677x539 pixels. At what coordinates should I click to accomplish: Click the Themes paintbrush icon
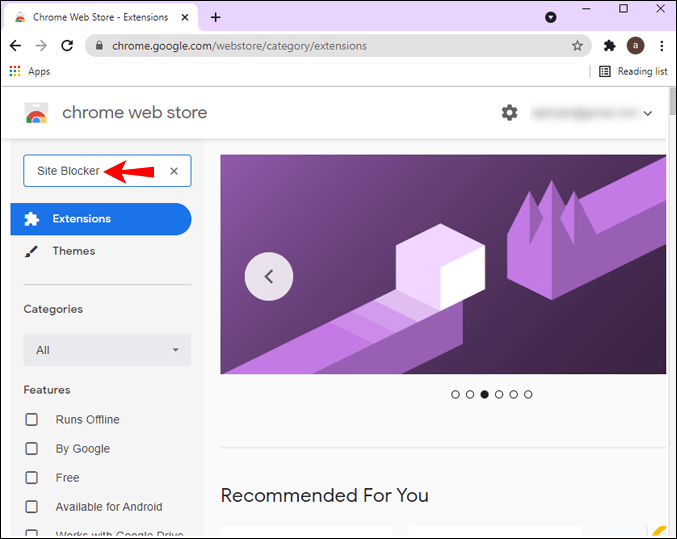tap(31, 251)
